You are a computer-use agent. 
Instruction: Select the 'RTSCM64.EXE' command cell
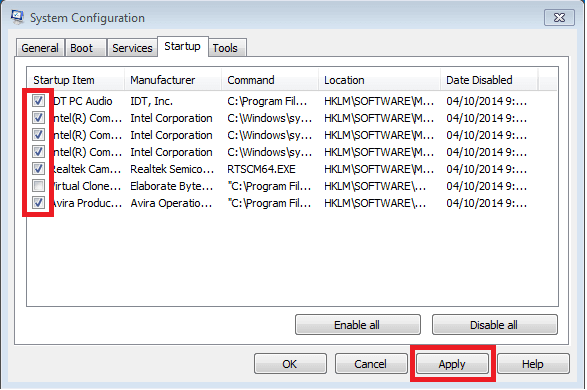click(x=261, y=169)
